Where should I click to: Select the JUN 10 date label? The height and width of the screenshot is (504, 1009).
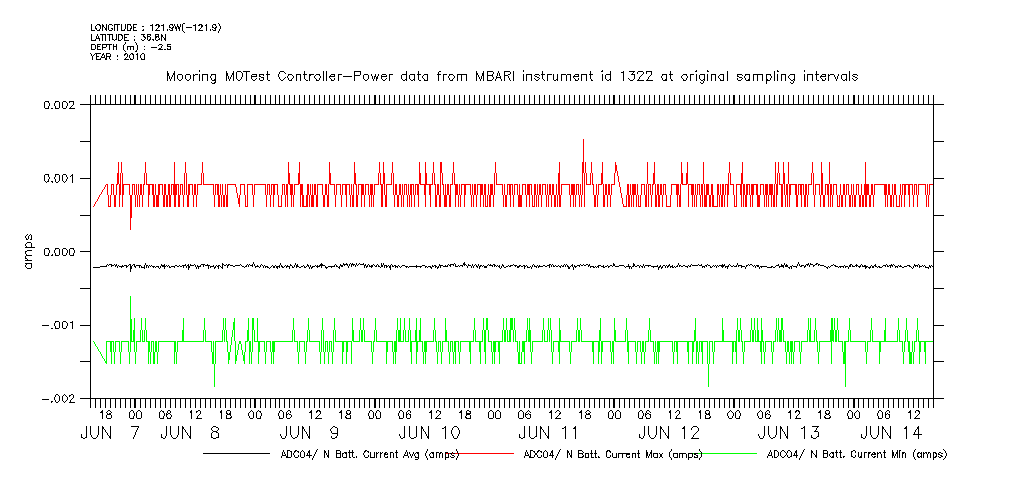tap(429, 433)
